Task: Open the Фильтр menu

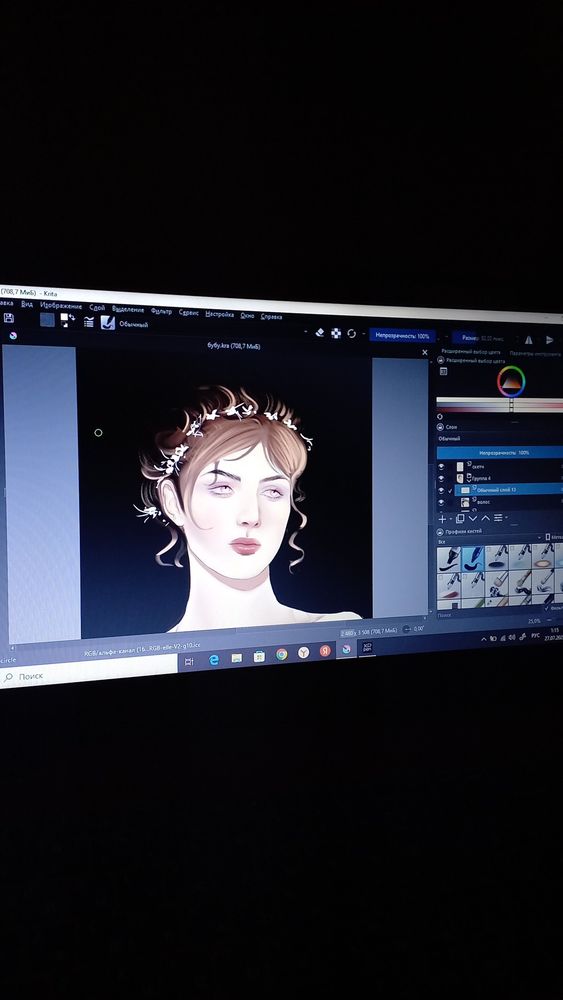Action: 161,311
